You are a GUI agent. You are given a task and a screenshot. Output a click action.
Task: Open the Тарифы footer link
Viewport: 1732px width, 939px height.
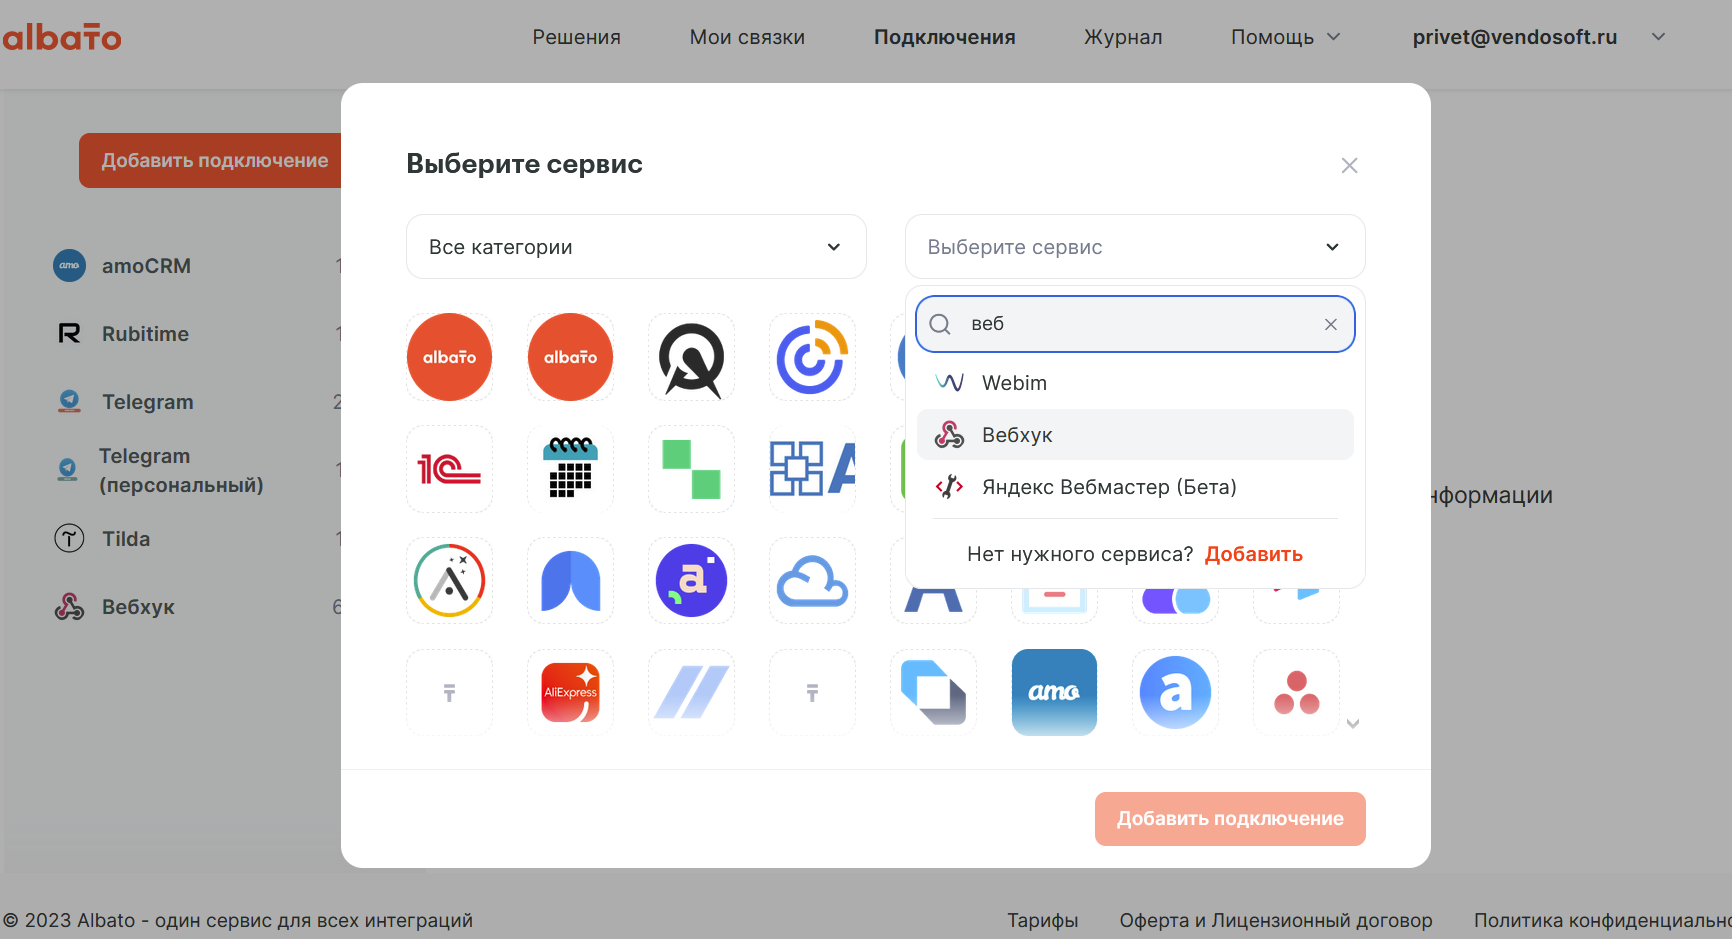pyautogui.click(x=1043, y=920)
